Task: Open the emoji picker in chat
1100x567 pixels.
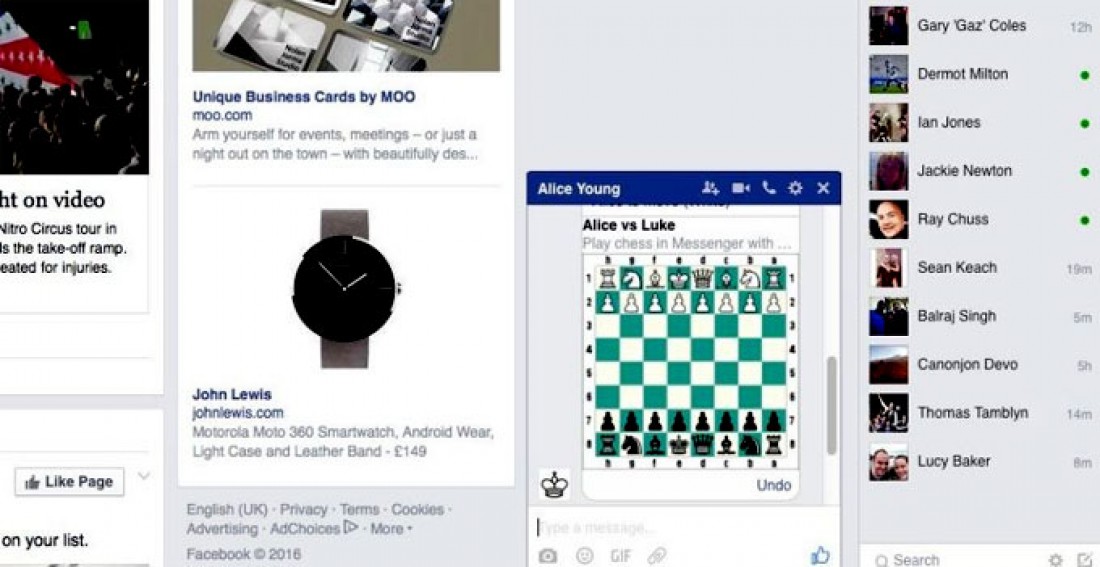Action: [584, 556]
